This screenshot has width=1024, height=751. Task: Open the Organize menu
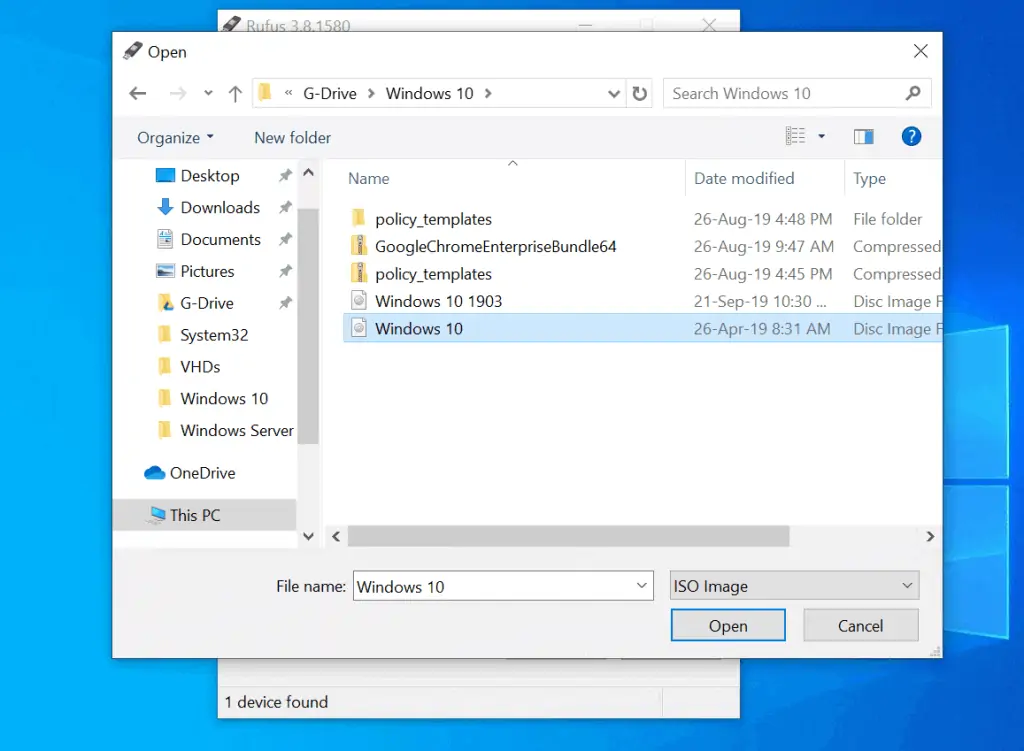coord(175,138)
